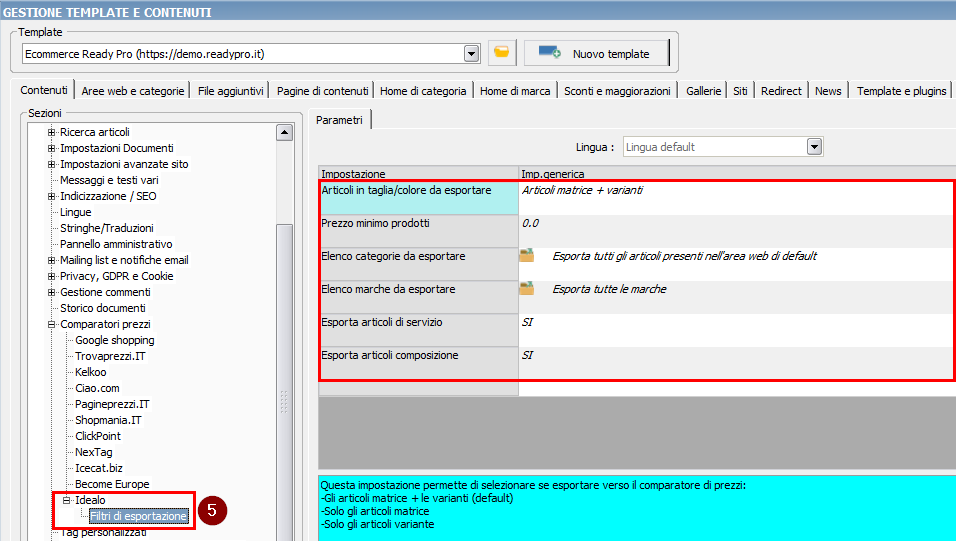Open the Template dropdown arrow
956x541 pixels.
tap(471, 54)
